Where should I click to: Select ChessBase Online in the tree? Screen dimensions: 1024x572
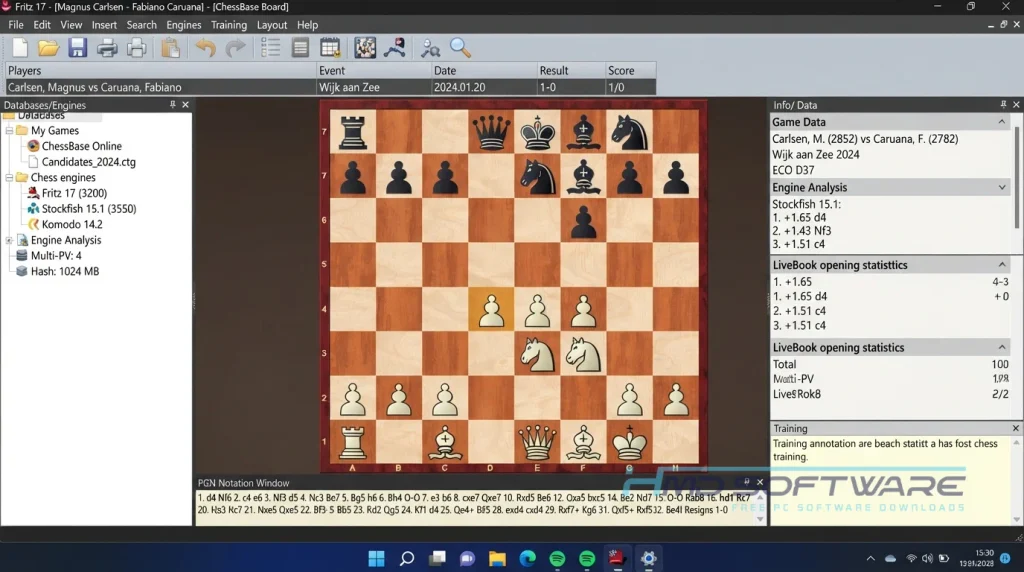81,146
